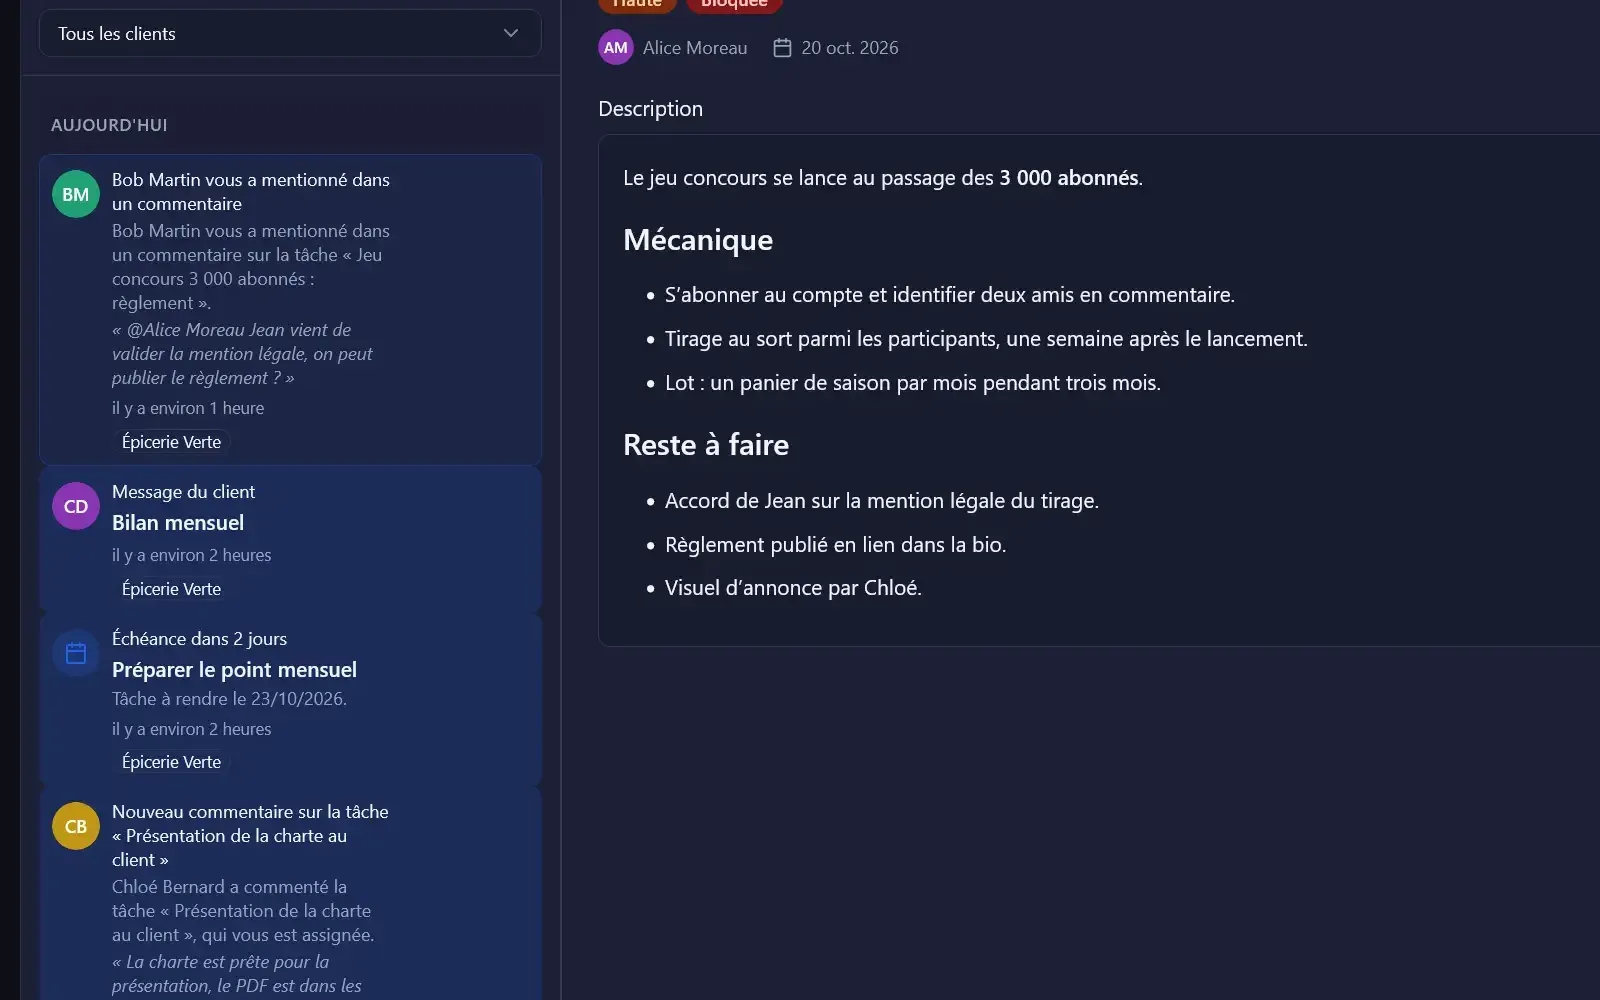Image resolution: width=1600 pixels, height=1000 pixels.
Task: Open Bob Martin mention notification
Action: click(290, 309)
